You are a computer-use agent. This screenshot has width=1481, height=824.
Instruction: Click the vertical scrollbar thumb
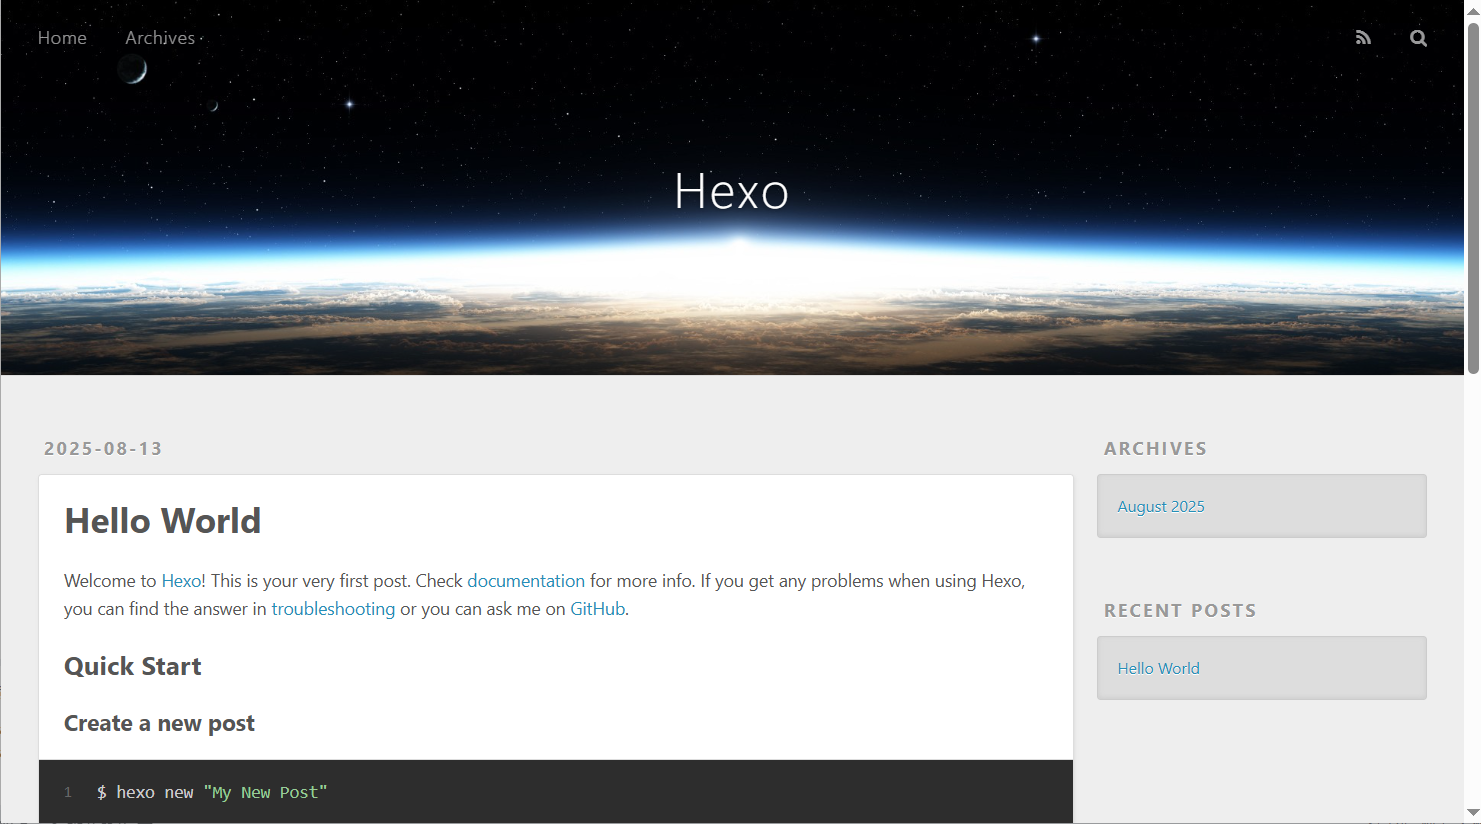point(1472,198)
